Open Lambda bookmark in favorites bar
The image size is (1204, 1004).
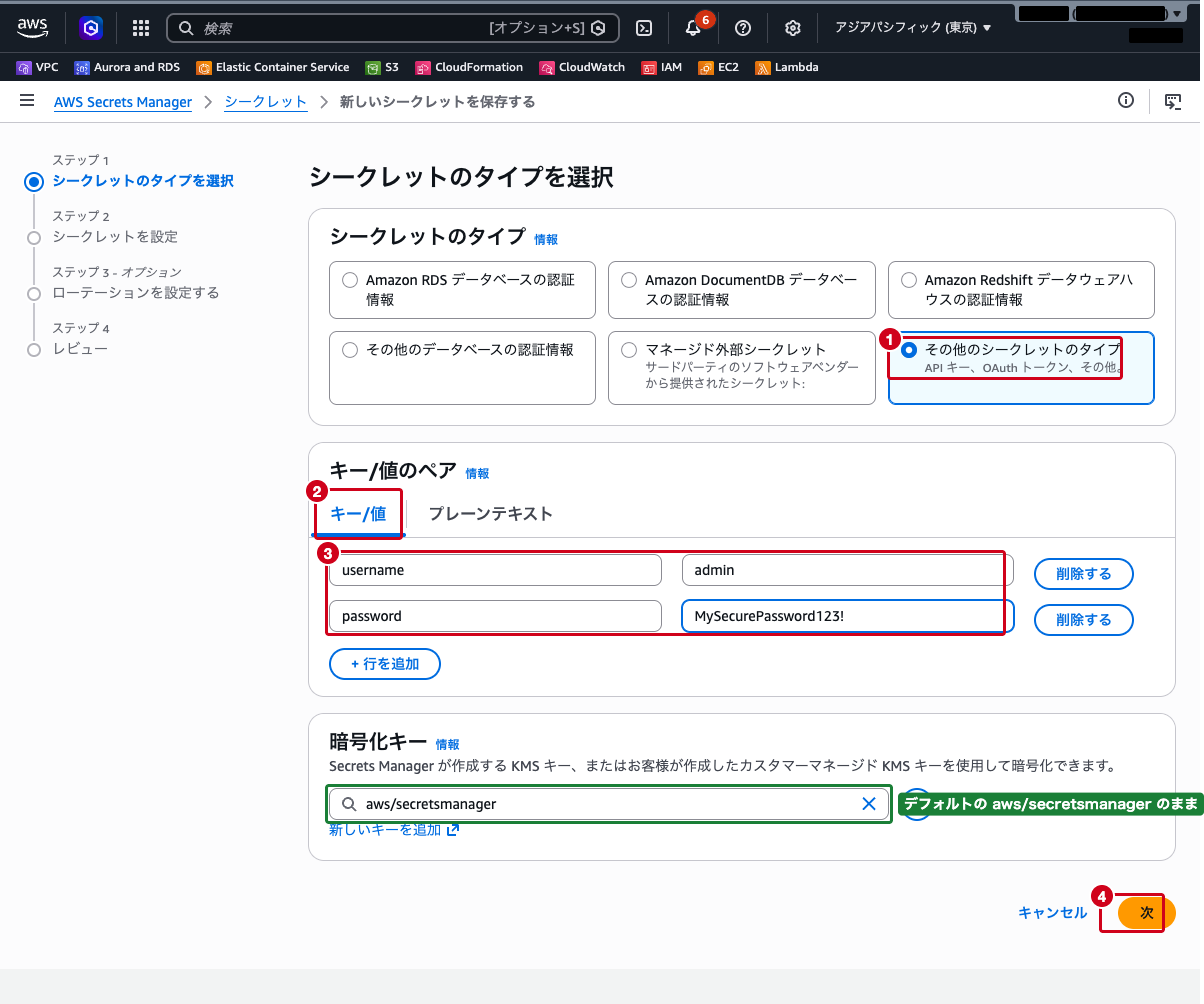coord(787,67)
